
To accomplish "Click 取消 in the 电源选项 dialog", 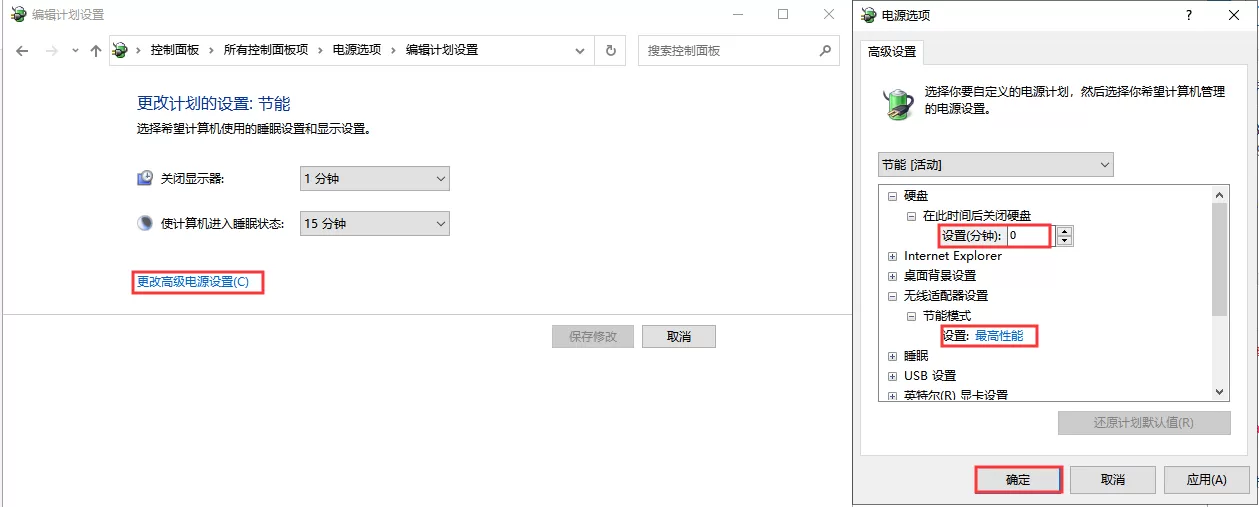I will click(1112, 480).
